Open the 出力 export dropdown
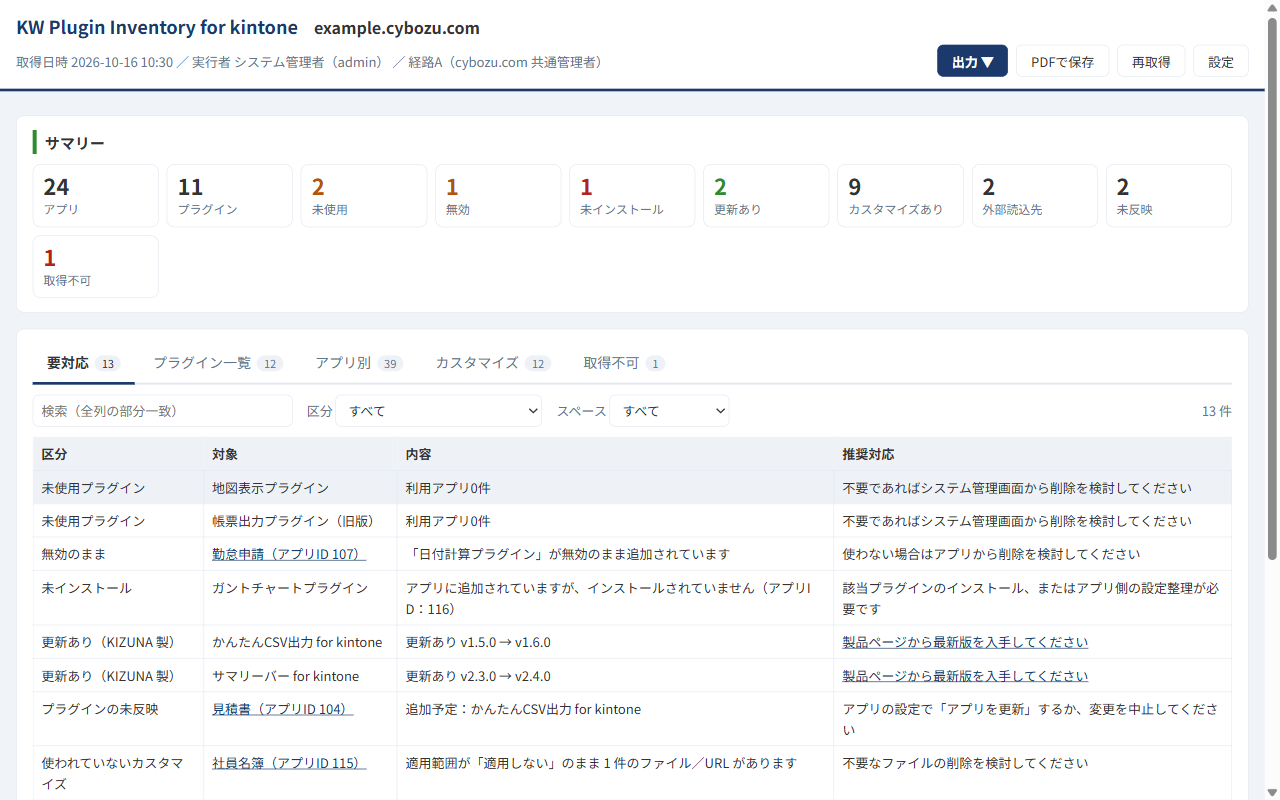Viewport: 1280px width, 800px height. point(972,61)
